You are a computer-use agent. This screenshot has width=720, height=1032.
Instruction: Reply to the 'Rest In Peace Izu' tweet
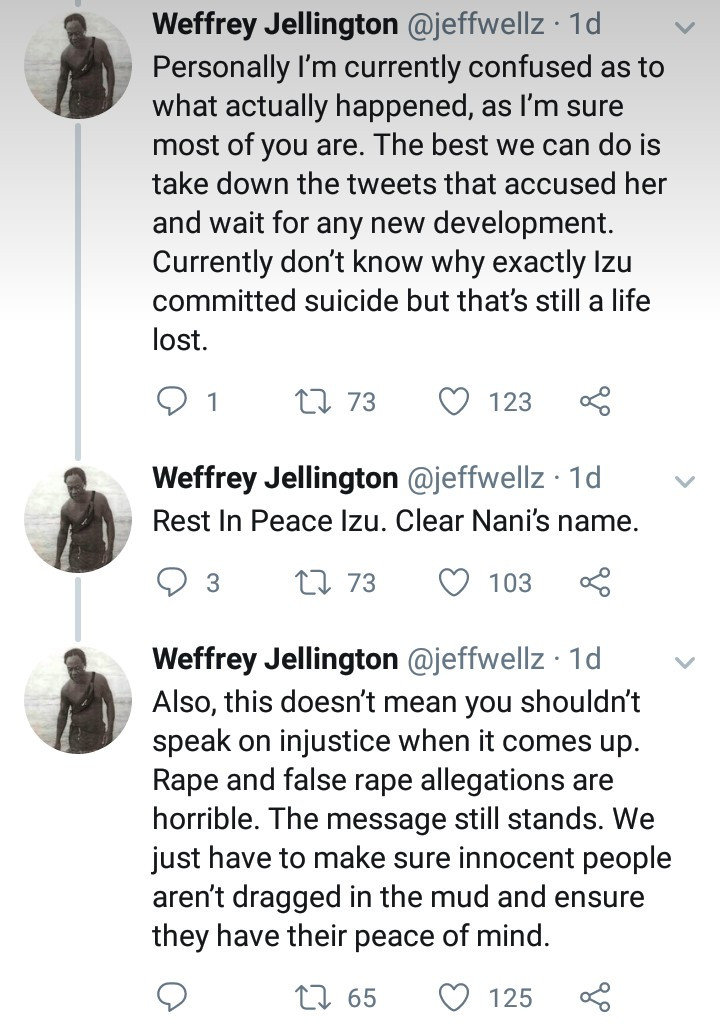(x=174, y=582)
